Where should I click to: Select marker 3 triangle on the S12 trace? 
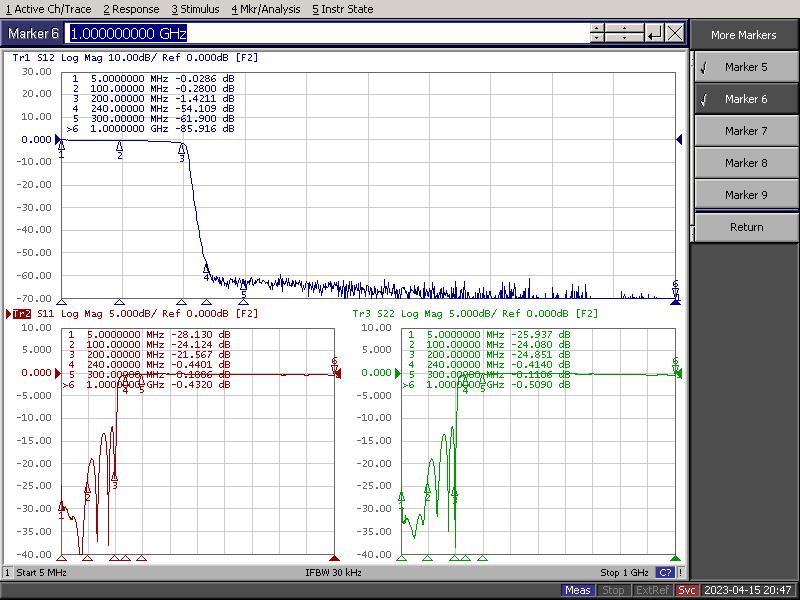(182, 150)
